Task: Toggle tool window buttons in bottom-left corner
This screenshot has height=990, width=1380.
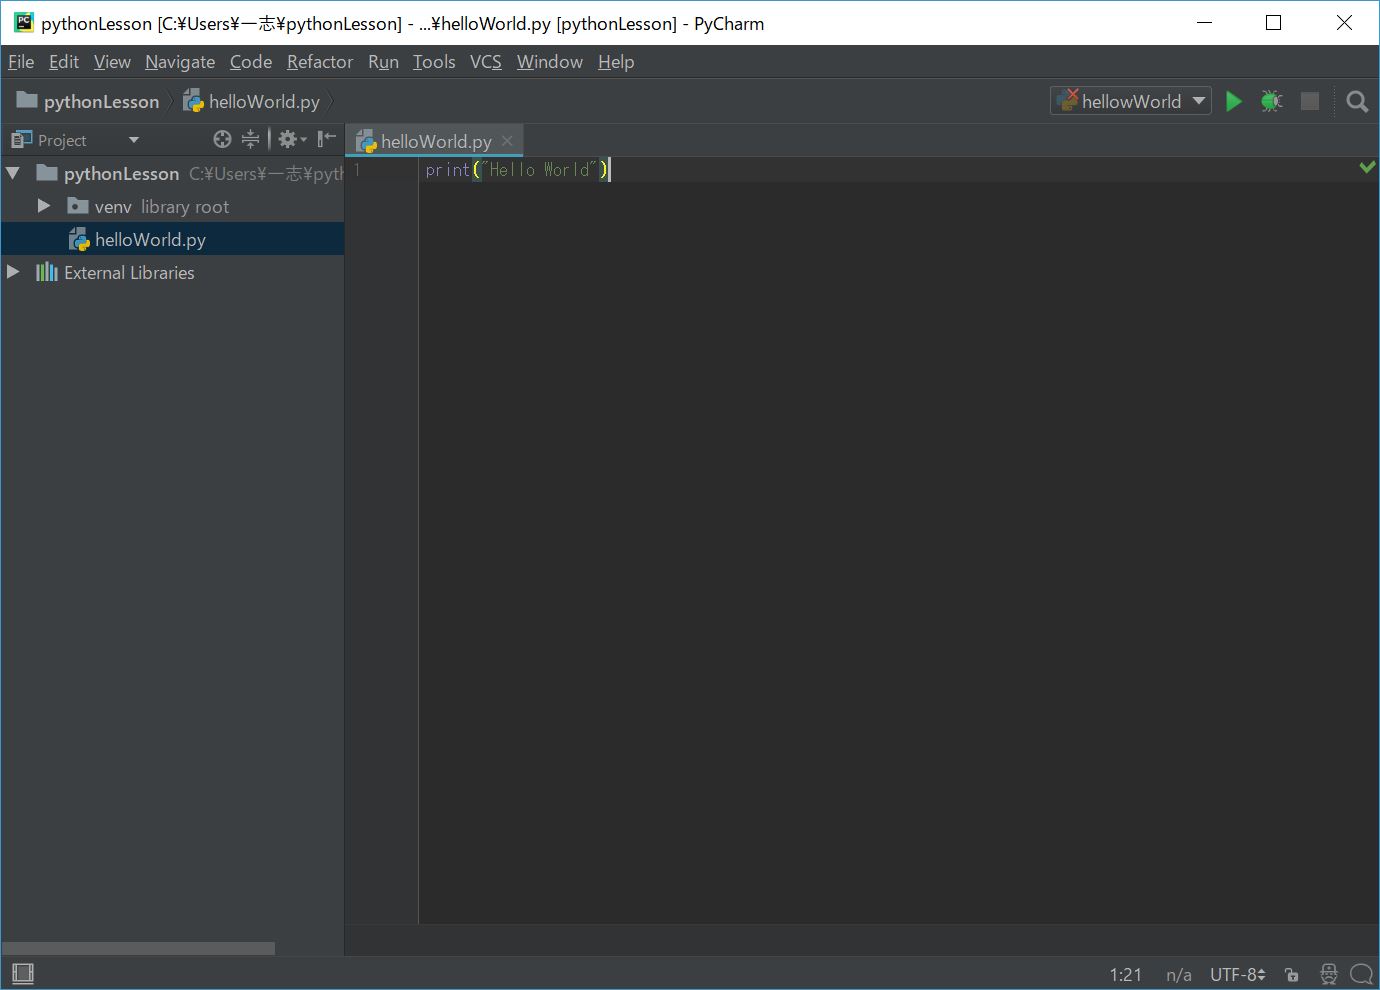Action: 23,973
